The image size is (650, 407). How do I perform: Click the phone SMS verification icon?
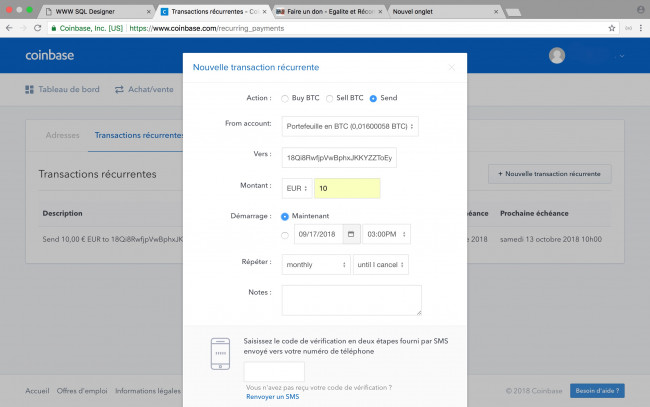pos(220,354)
